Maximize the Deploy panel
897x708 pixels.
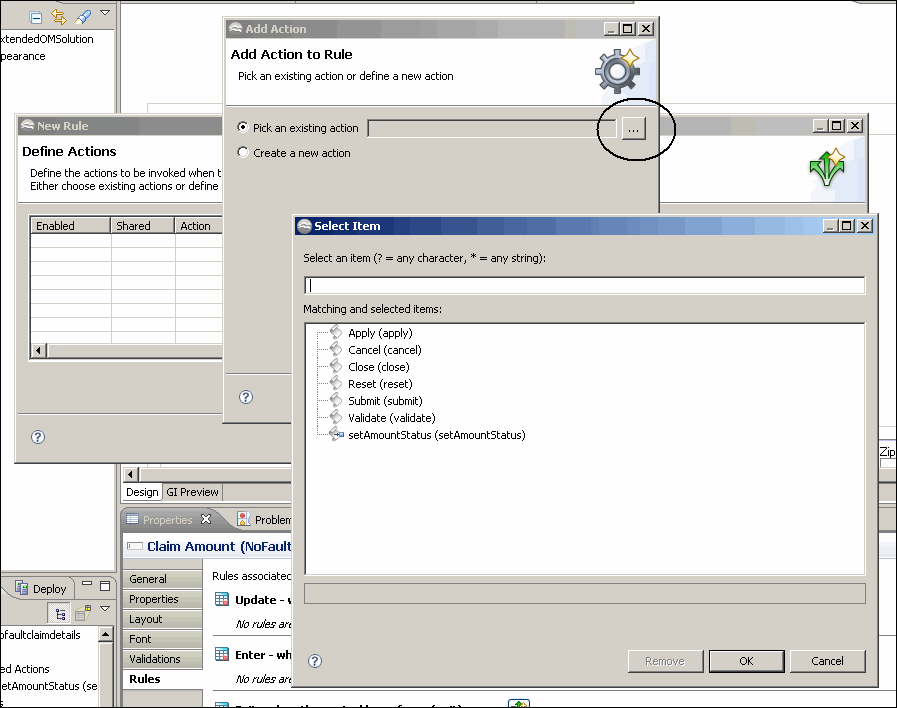pos(105,586)
